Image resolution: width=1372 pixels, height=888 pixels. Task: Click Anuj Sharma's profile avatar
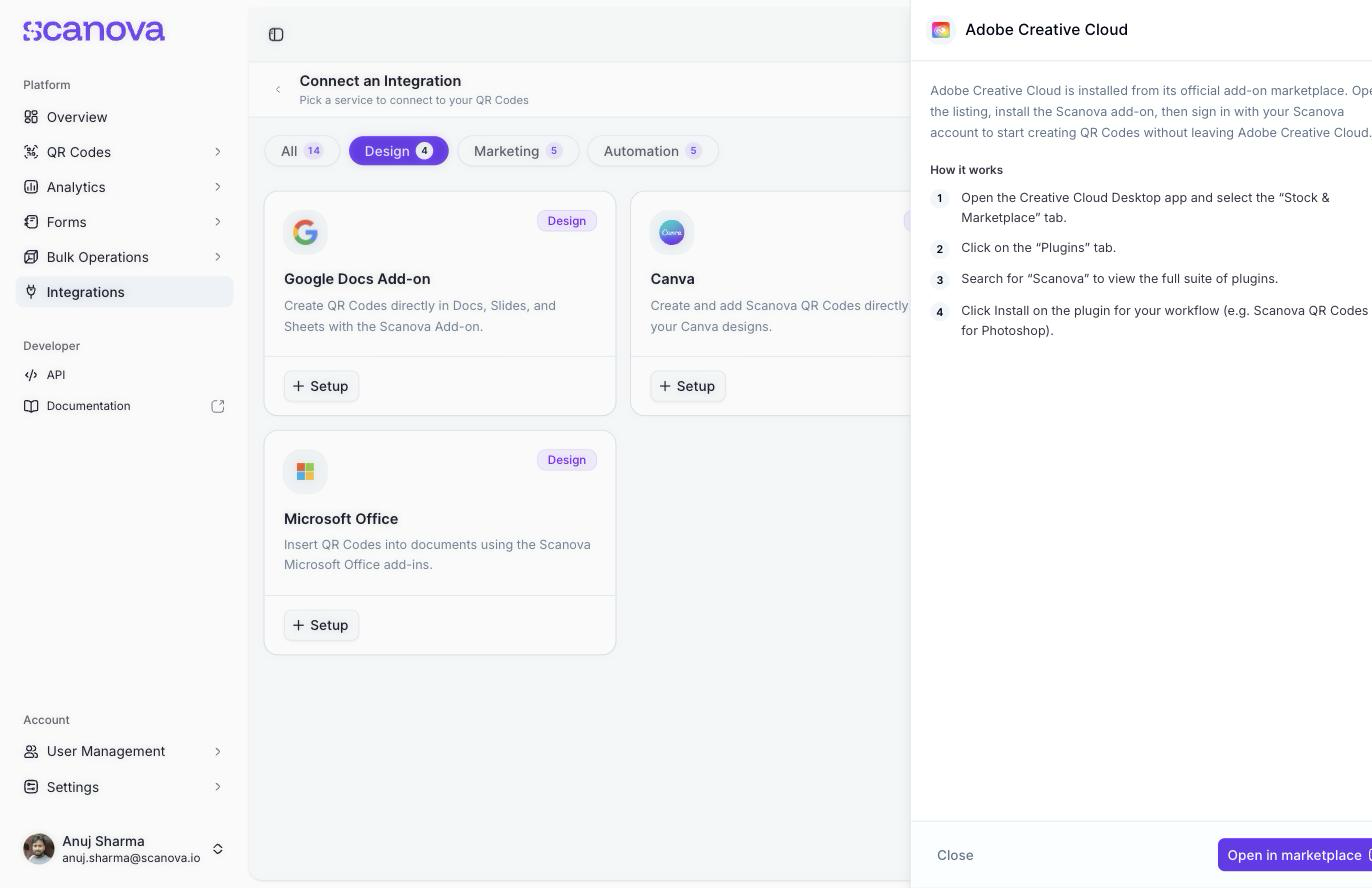tap(39, 849)
